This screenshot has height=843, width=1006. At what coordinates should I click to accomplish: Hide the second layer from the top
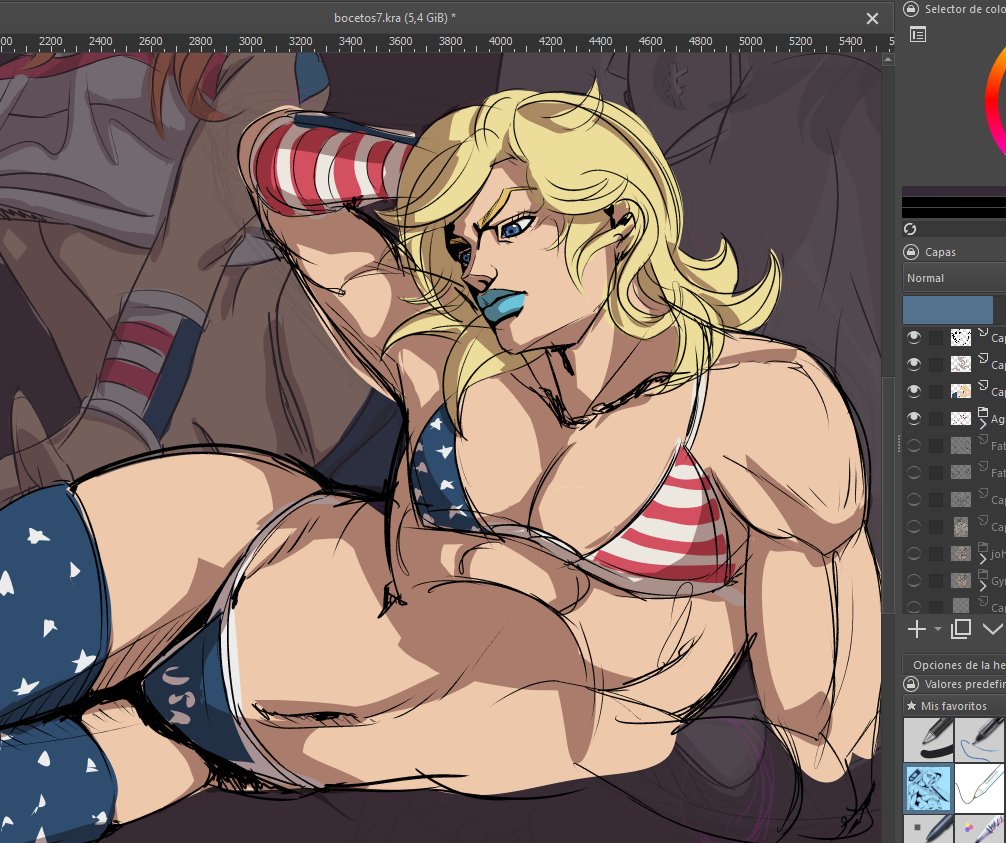[914, 364]
